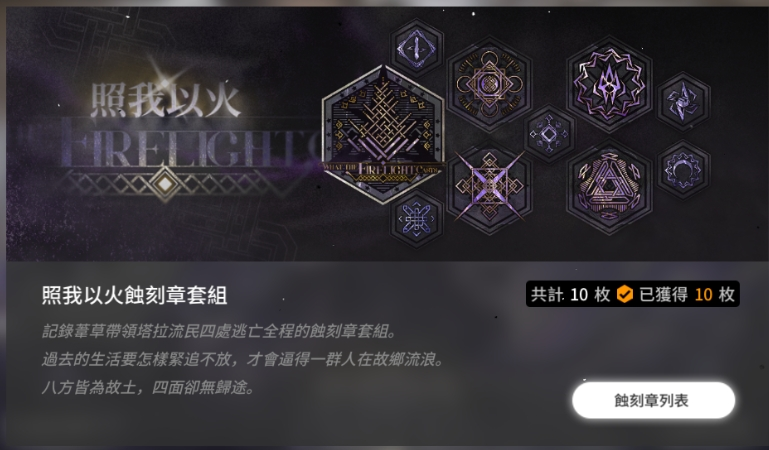Click the 照我以火 banner title text
This screenshot has width=769, height=450.
click(166, 100)
